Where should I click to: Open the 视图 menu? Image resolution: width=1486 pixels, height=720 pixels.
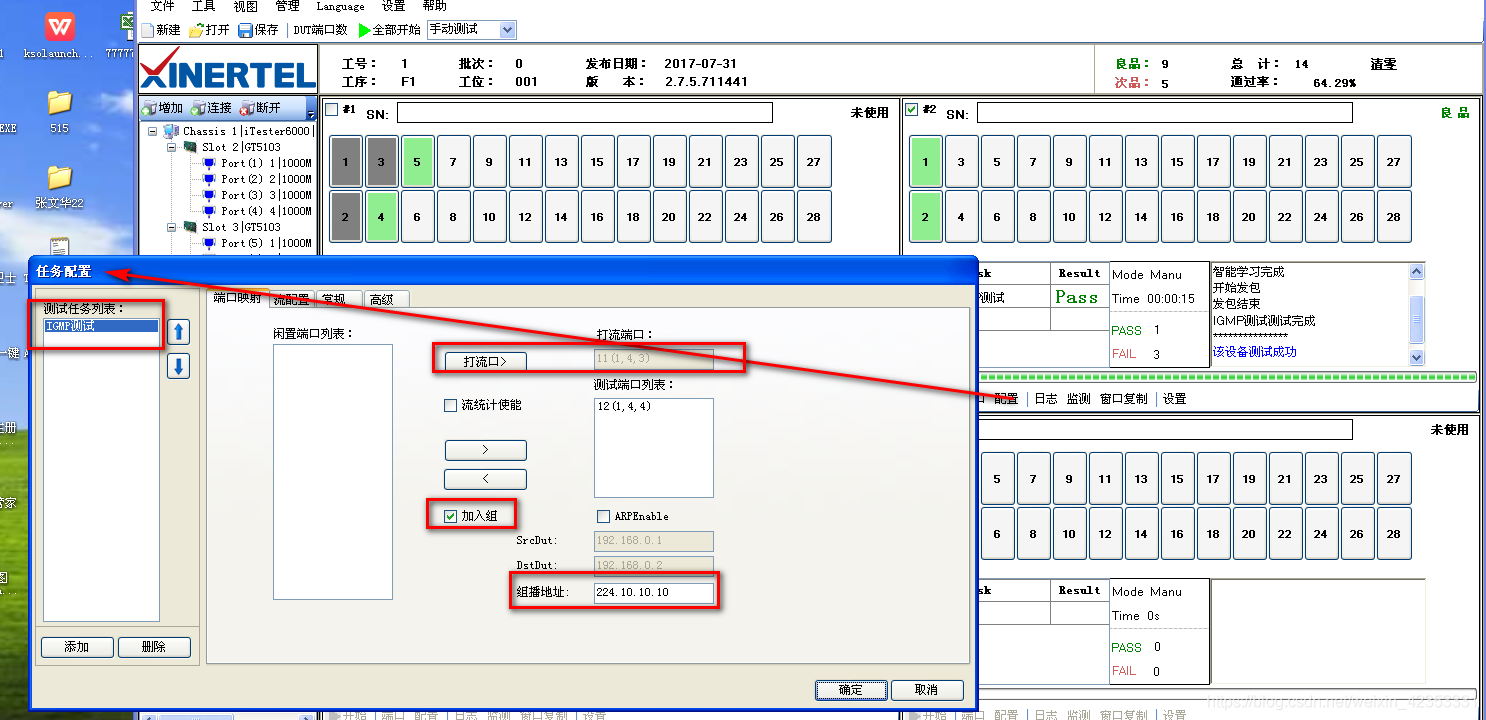245,6
